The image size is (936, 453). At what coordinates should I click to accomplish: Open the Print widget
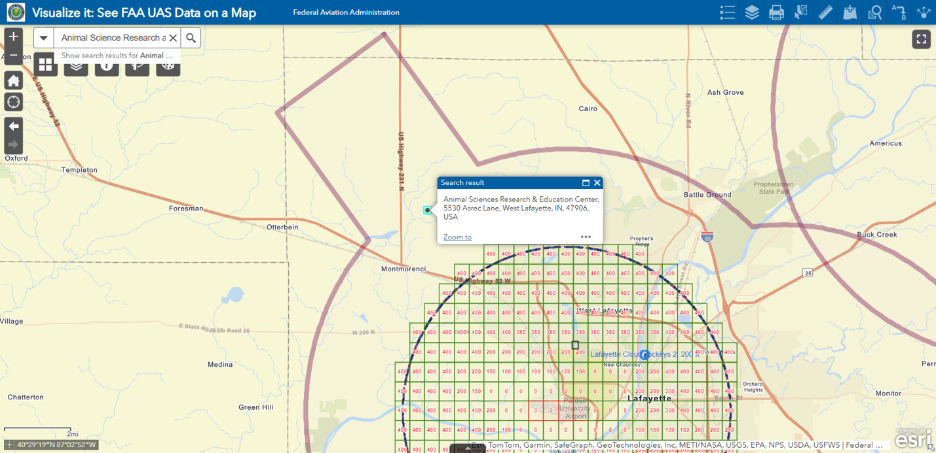tap(776, 12)
